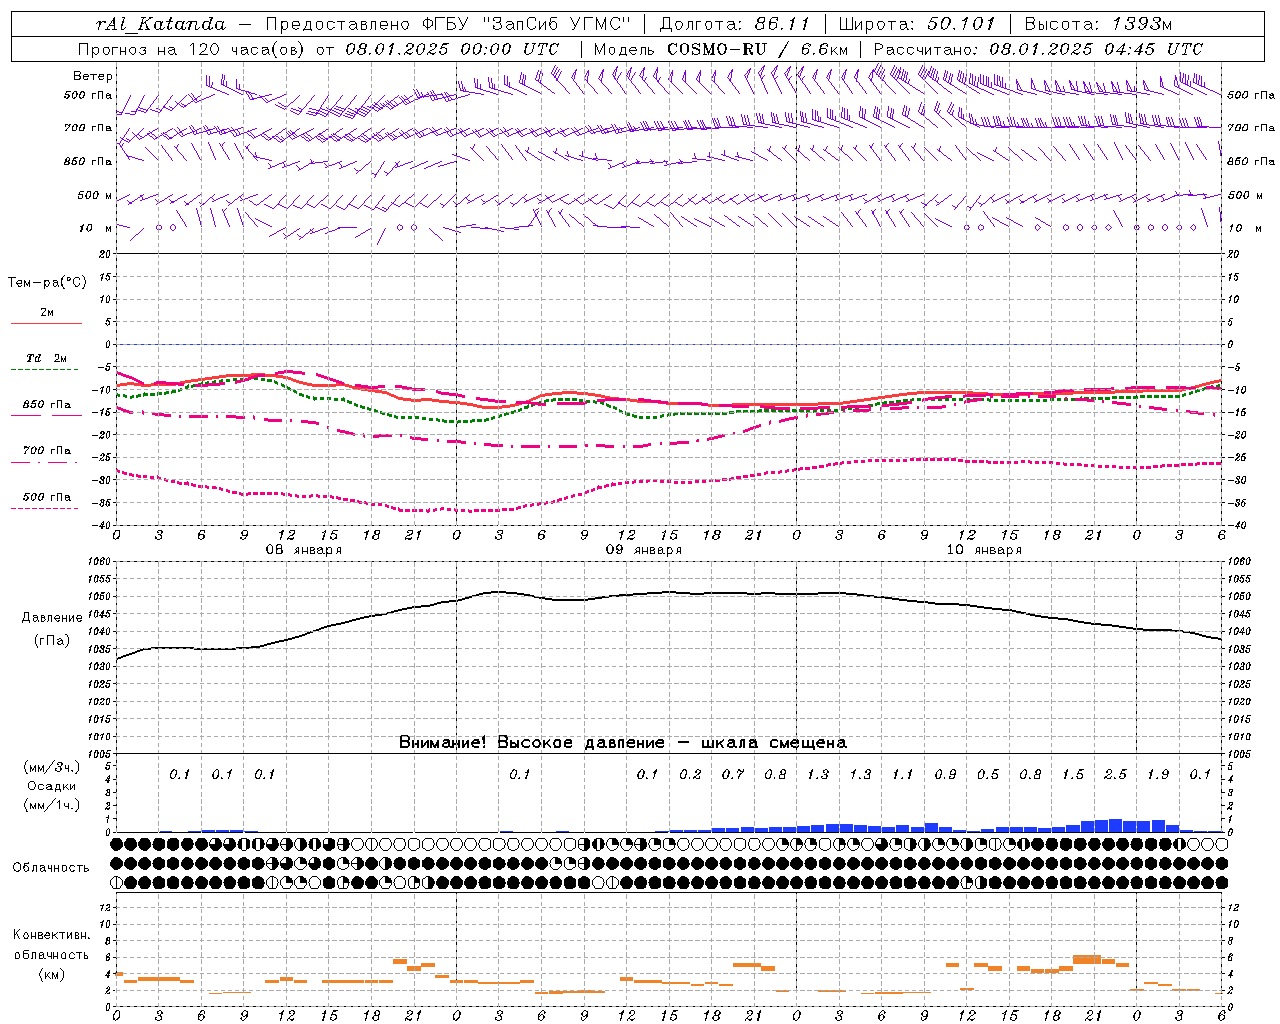This screenshot has width=1280, height=1024.
Task: Click the 0.5 precipitation value
Action: (x=988, y=774)
